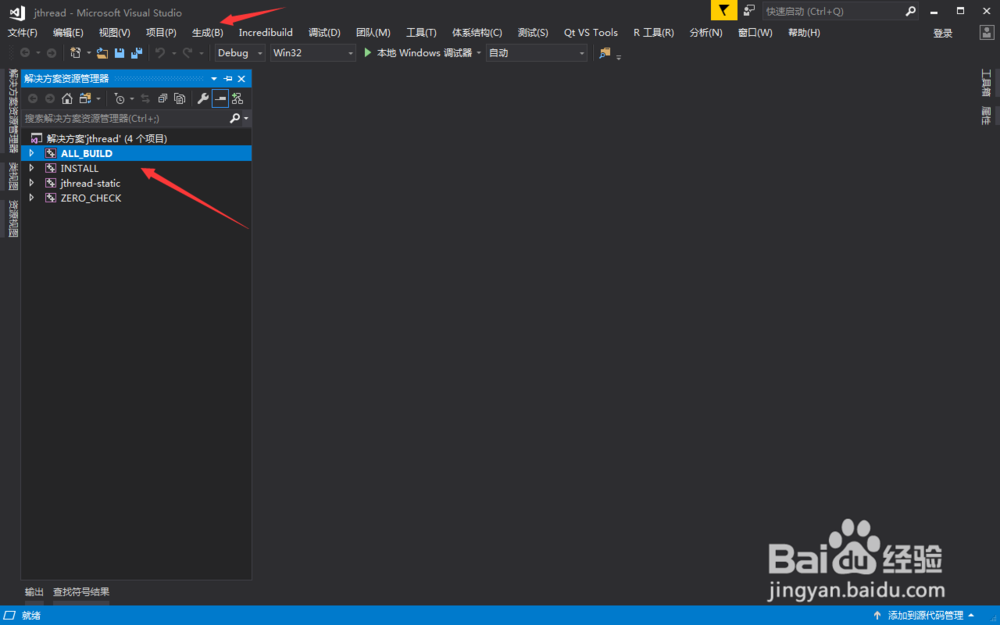The width and height of the screenshot is (1000, 625).
Task: Click the Undo arrow icon
Action: (x=160, y=53)
